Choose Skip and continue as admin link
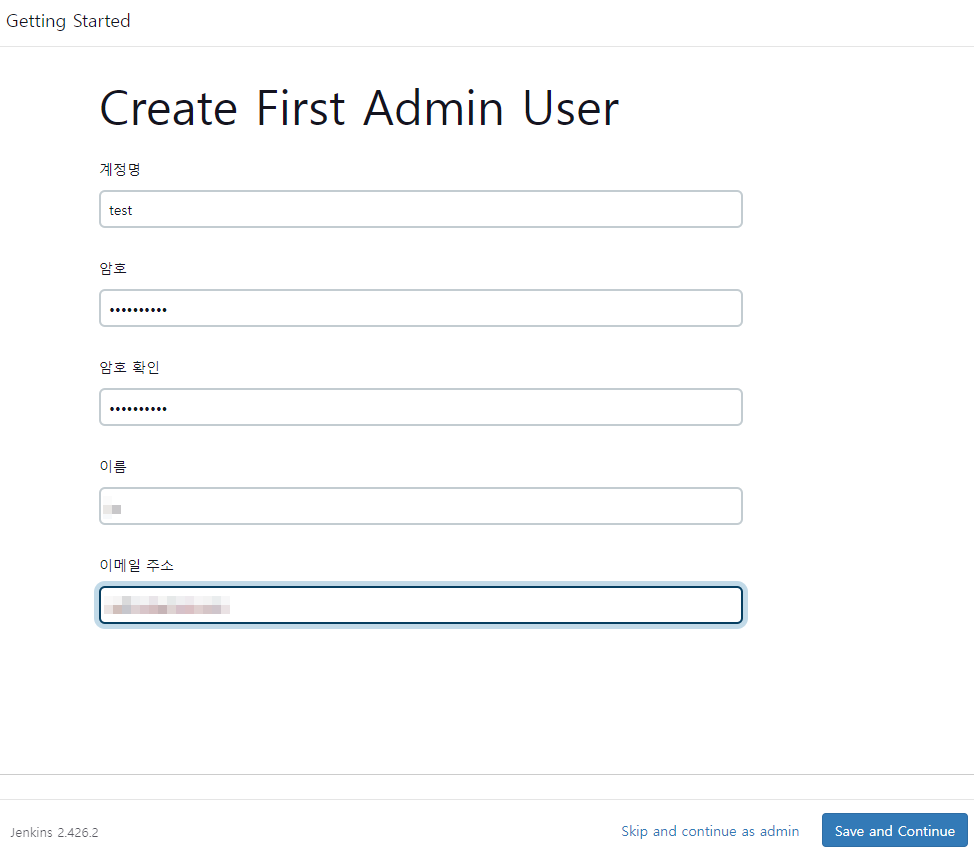Screen dimensions: 974x854 pyautogui.click(x=710, y=831)
